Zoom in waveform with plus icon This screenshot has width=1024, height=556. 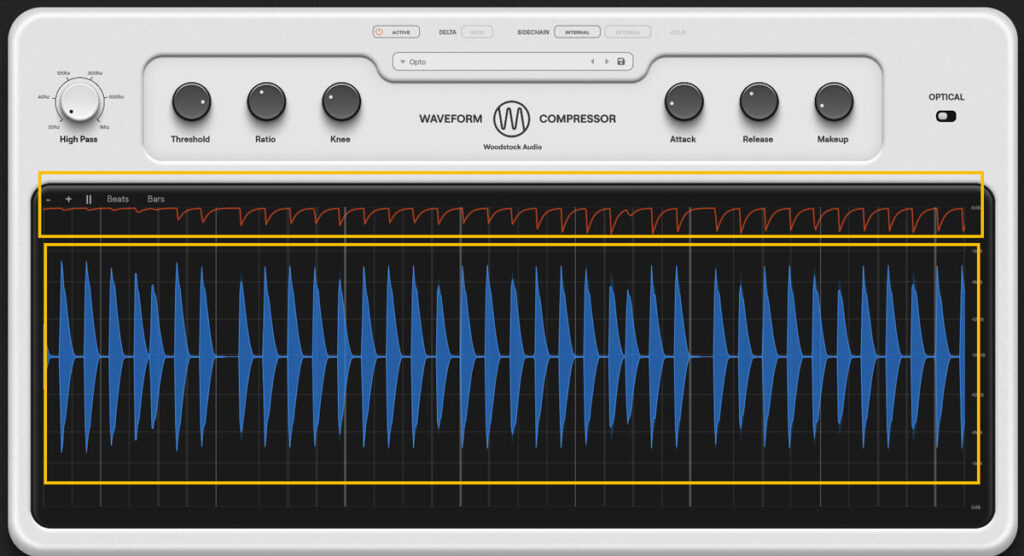pyautogui.click(x=68, y=199)
